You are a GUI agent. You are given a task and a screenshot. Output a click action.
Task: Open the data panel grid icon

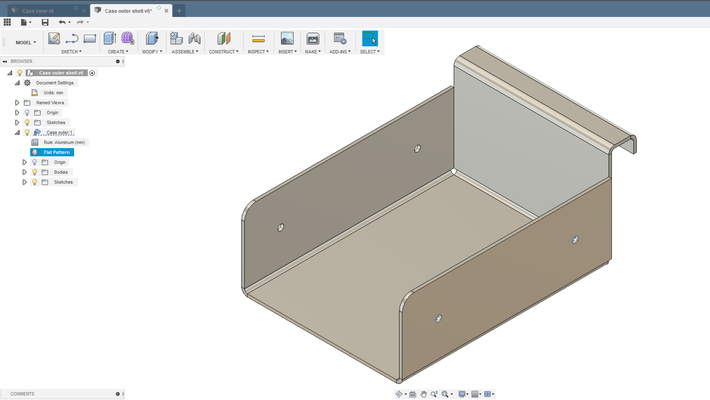coord(8,22)
